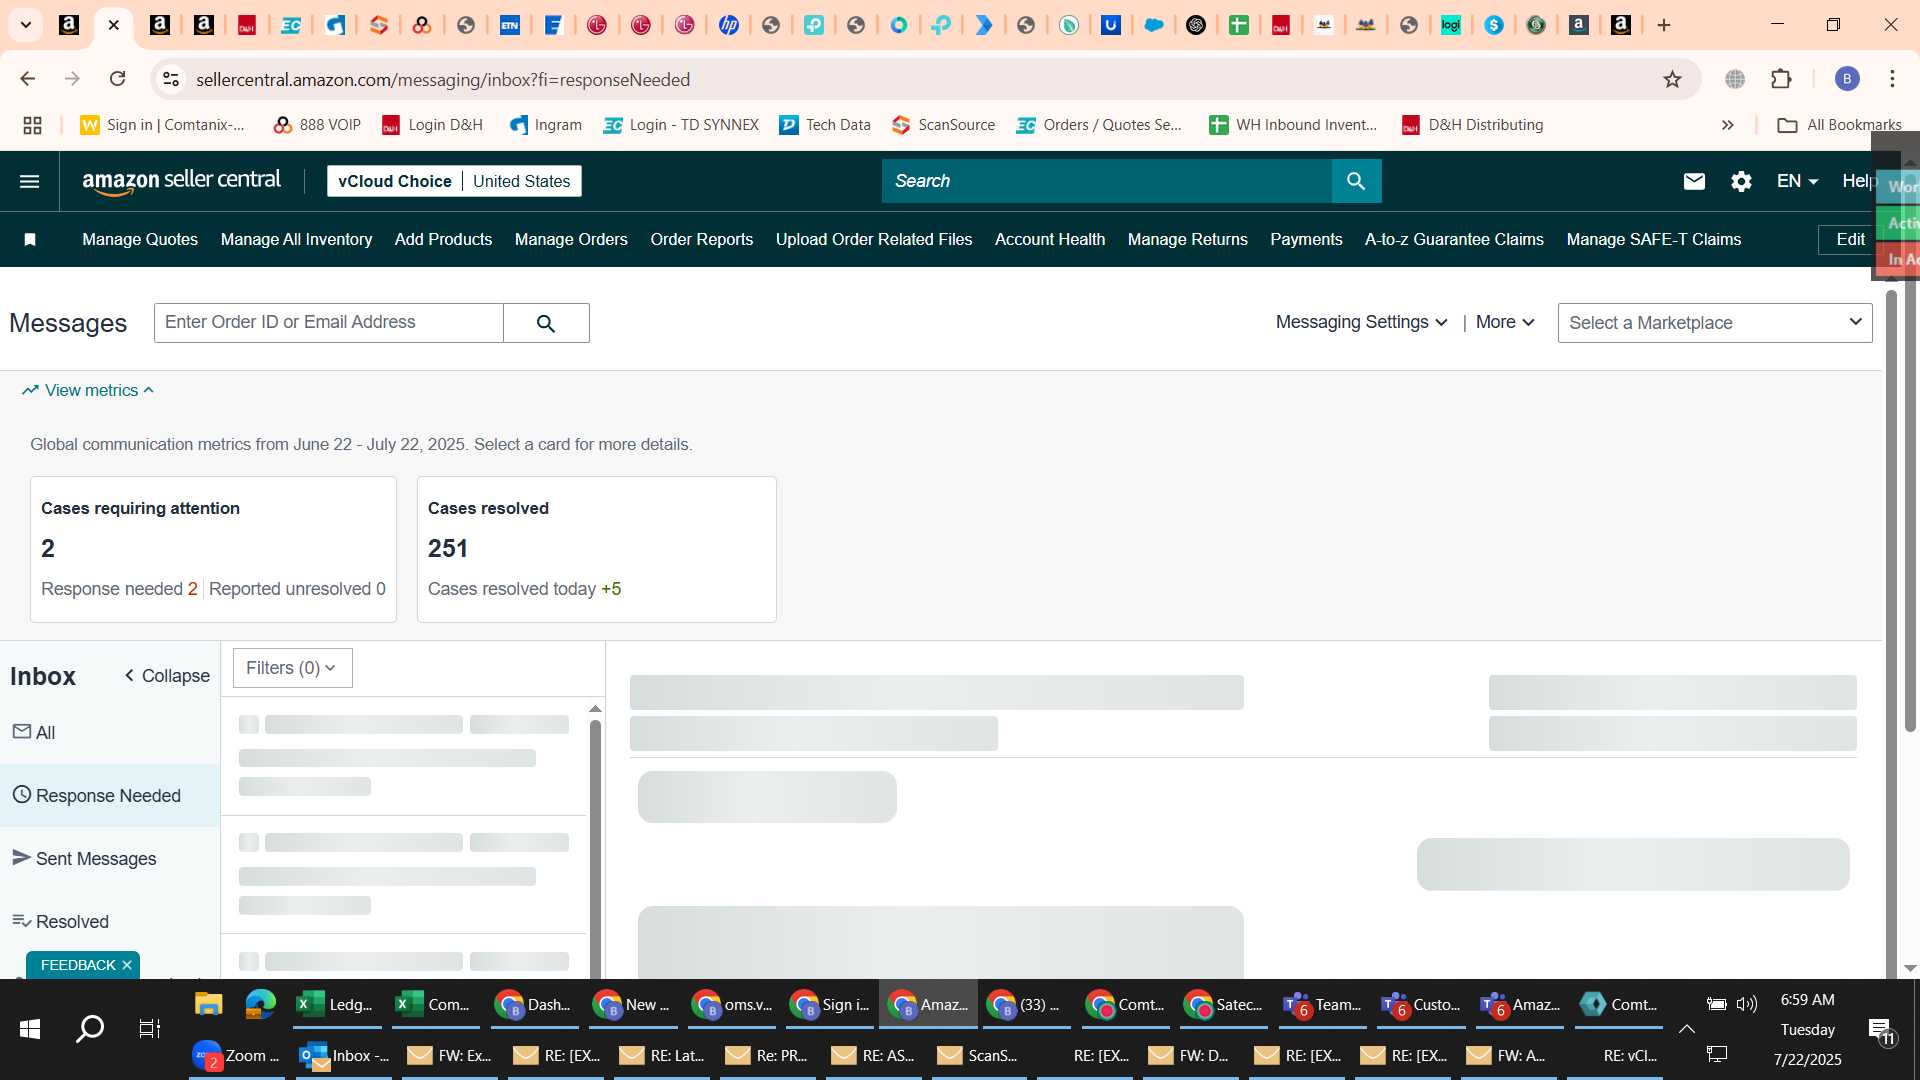Collapse the View metrics section
Image resolution: width=1920 pixels, height=1080 pixels.
(x=89, y=390)
